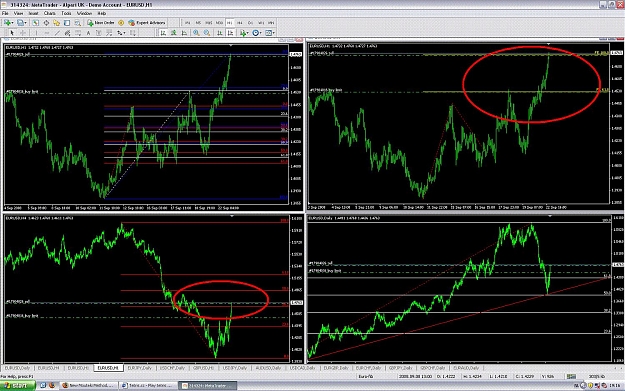Set timeframe to H1
The image size is (625, 391).
[x=230, y=23]
